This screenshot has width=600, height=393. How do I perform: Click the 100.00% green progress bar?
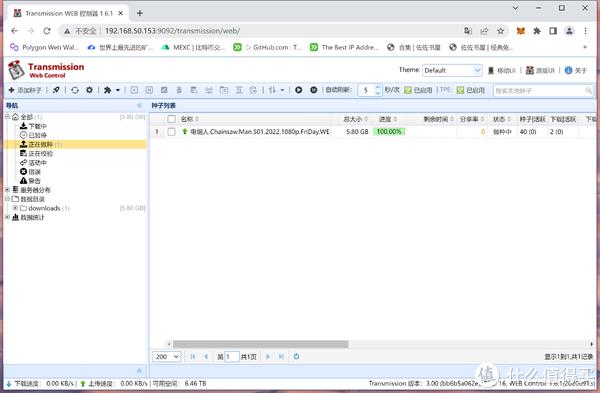pos(389,132)
